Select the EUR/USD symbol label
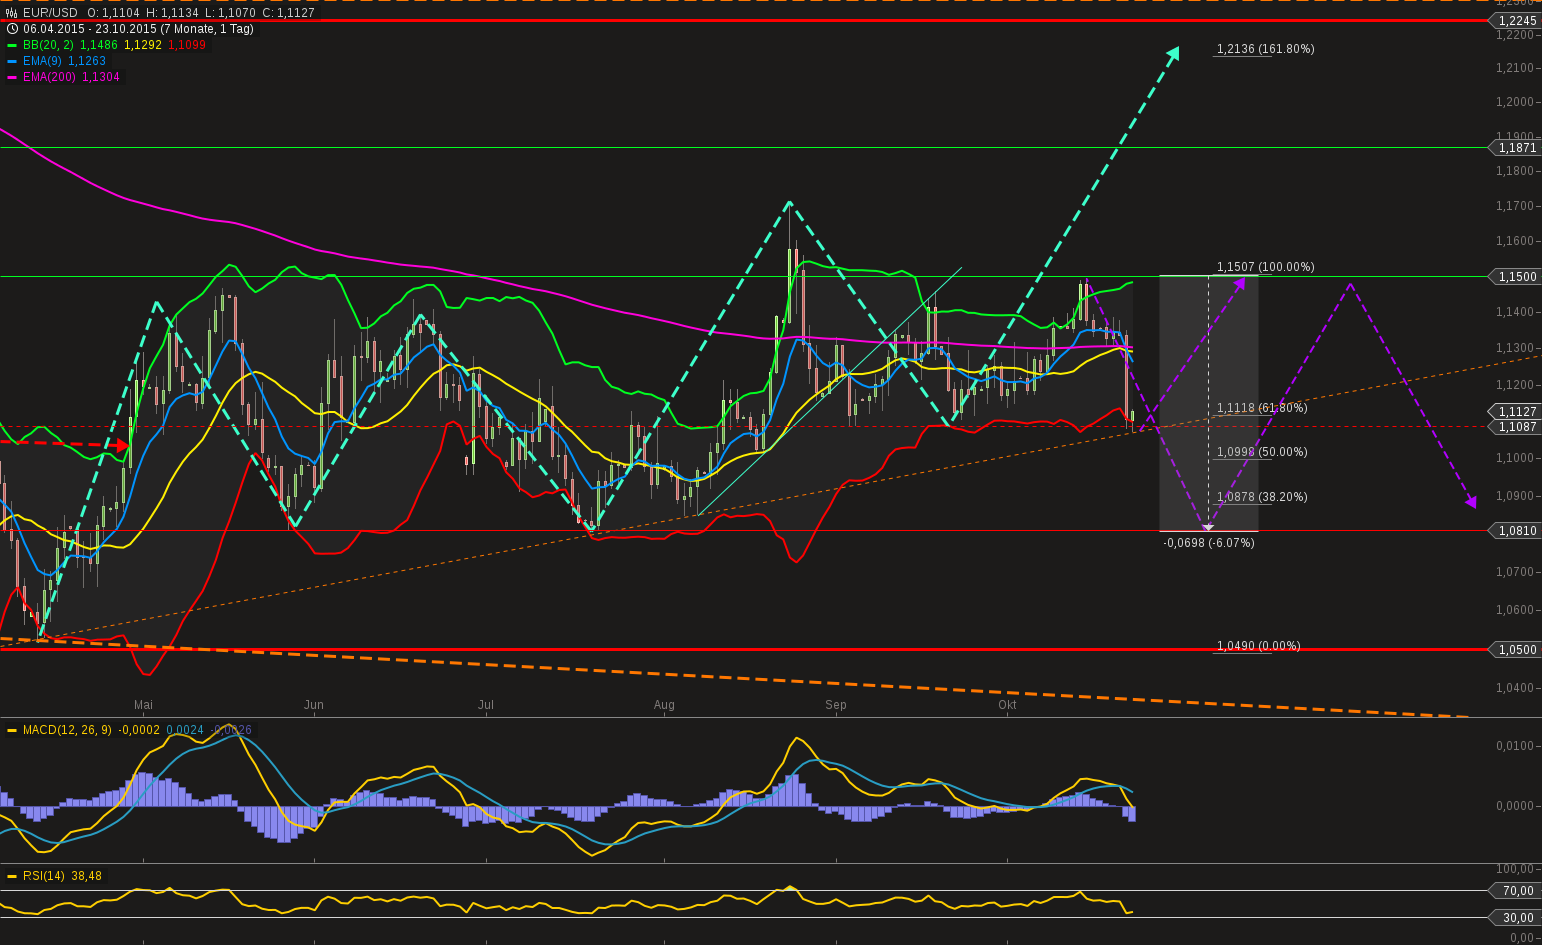Image resolution: width=1542 pixels, height=945 pixels. [50, 13]
